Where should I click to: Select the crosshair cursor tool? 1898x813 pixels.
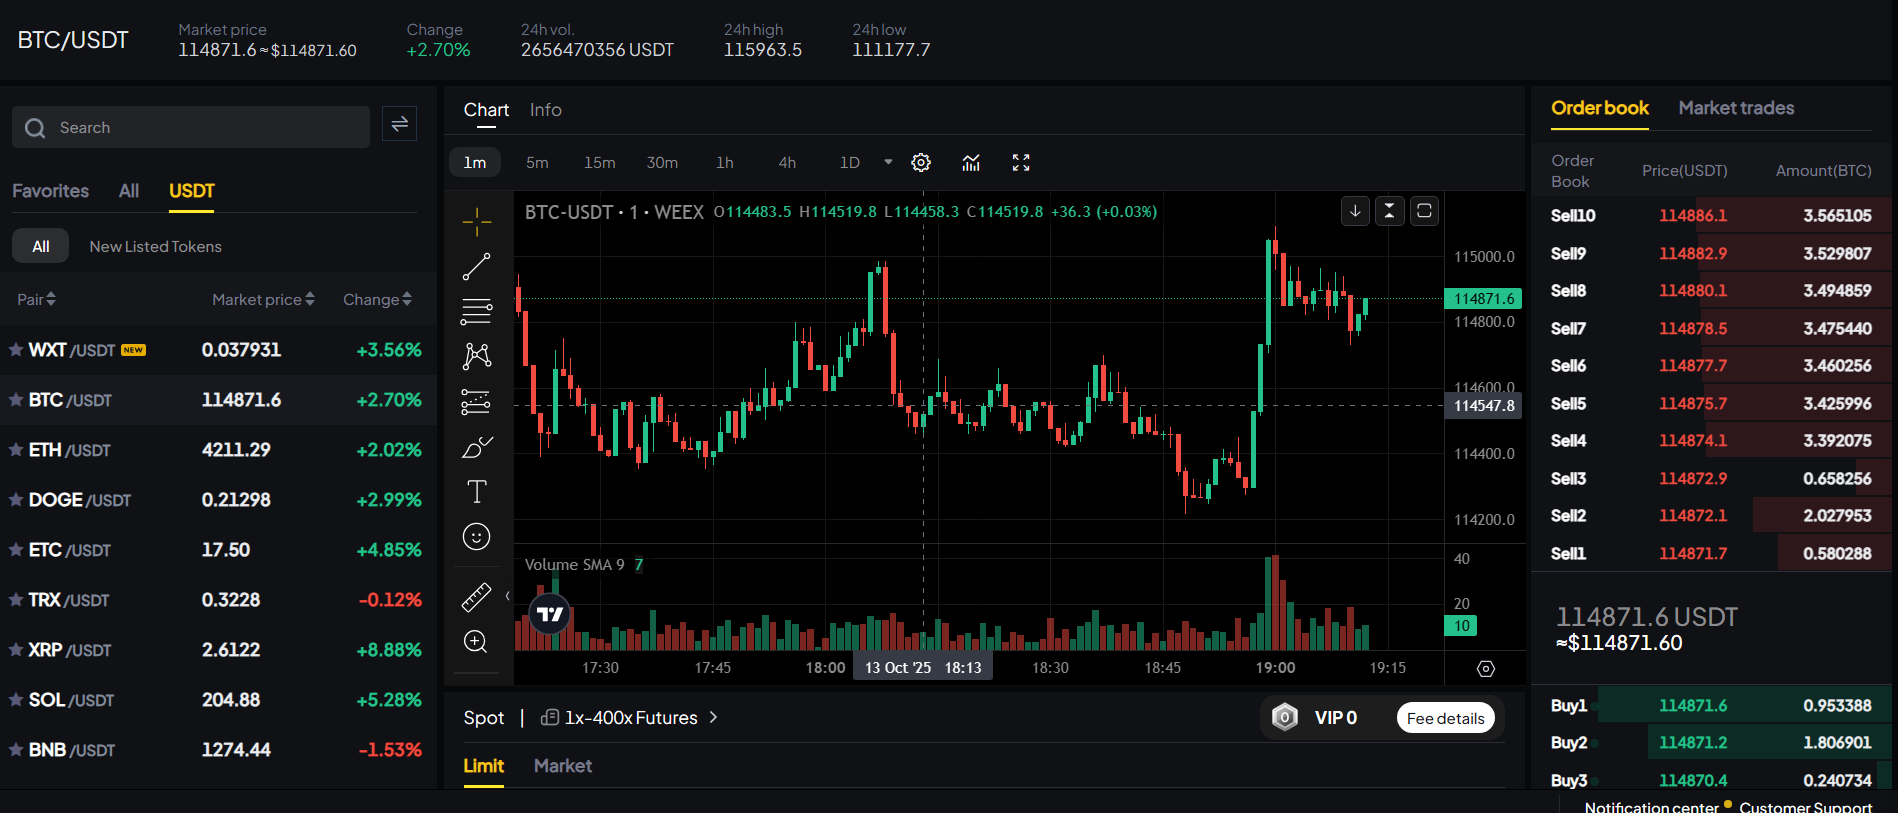(476, 221)
